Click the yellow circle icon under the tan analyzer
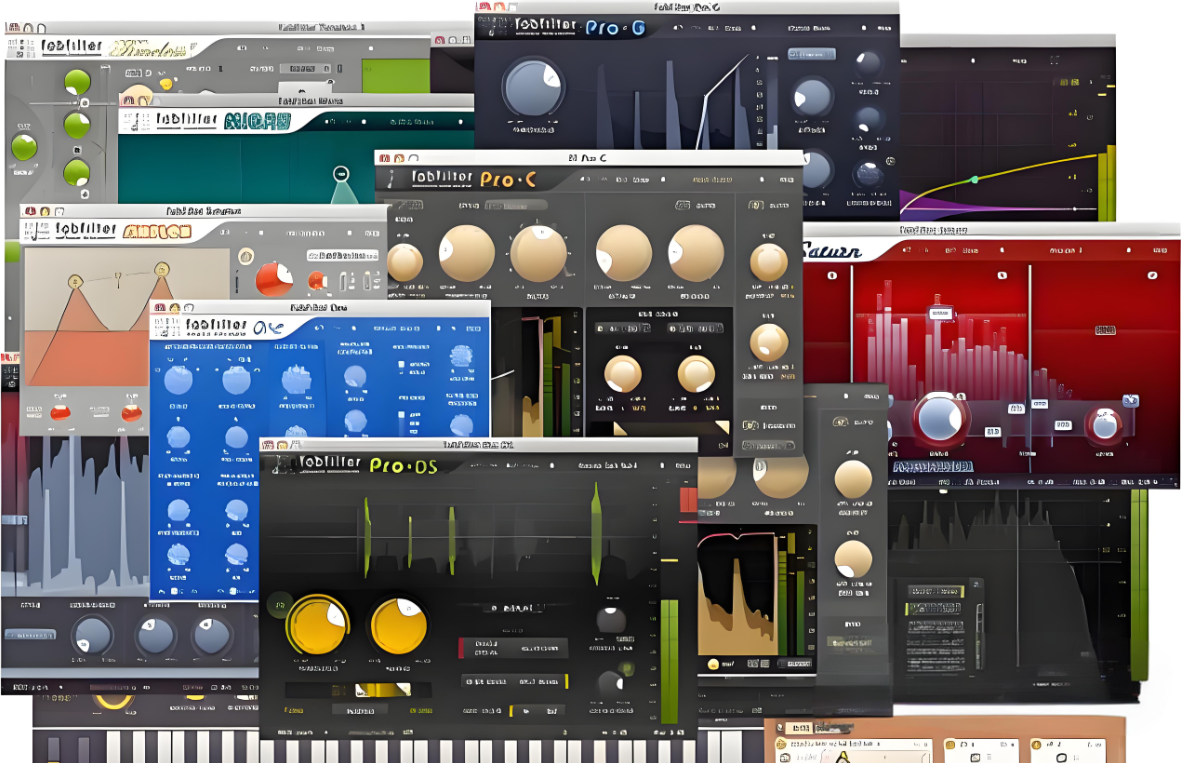 coord(713,664)
